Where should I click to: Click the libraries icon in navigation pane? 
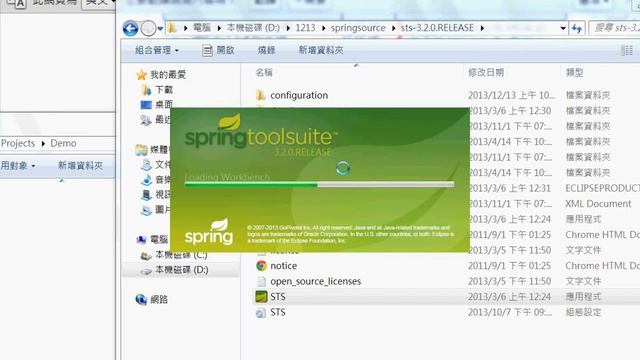tap(141, 150)
